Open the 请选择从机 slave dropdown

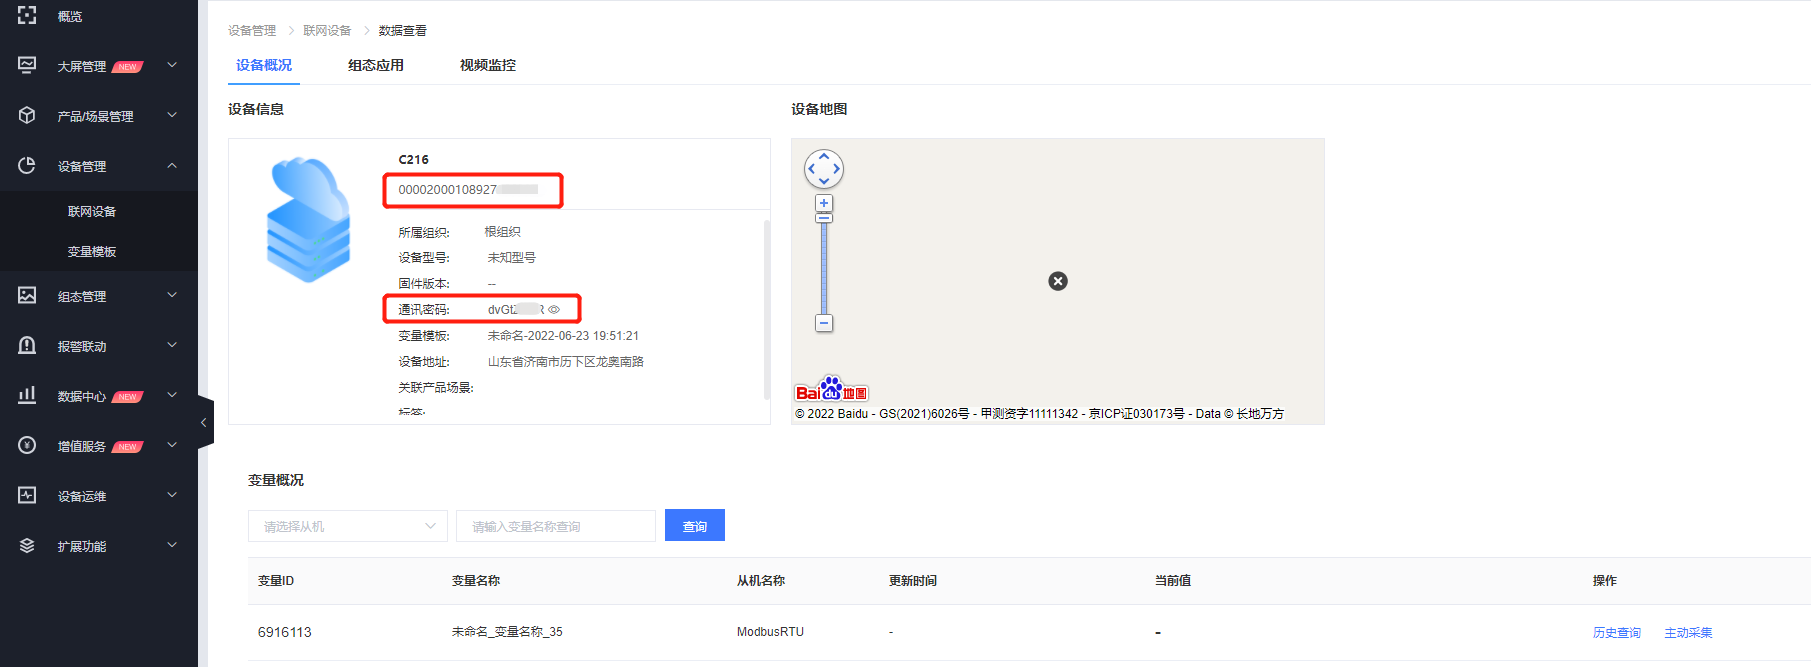[x=347, y=526]
